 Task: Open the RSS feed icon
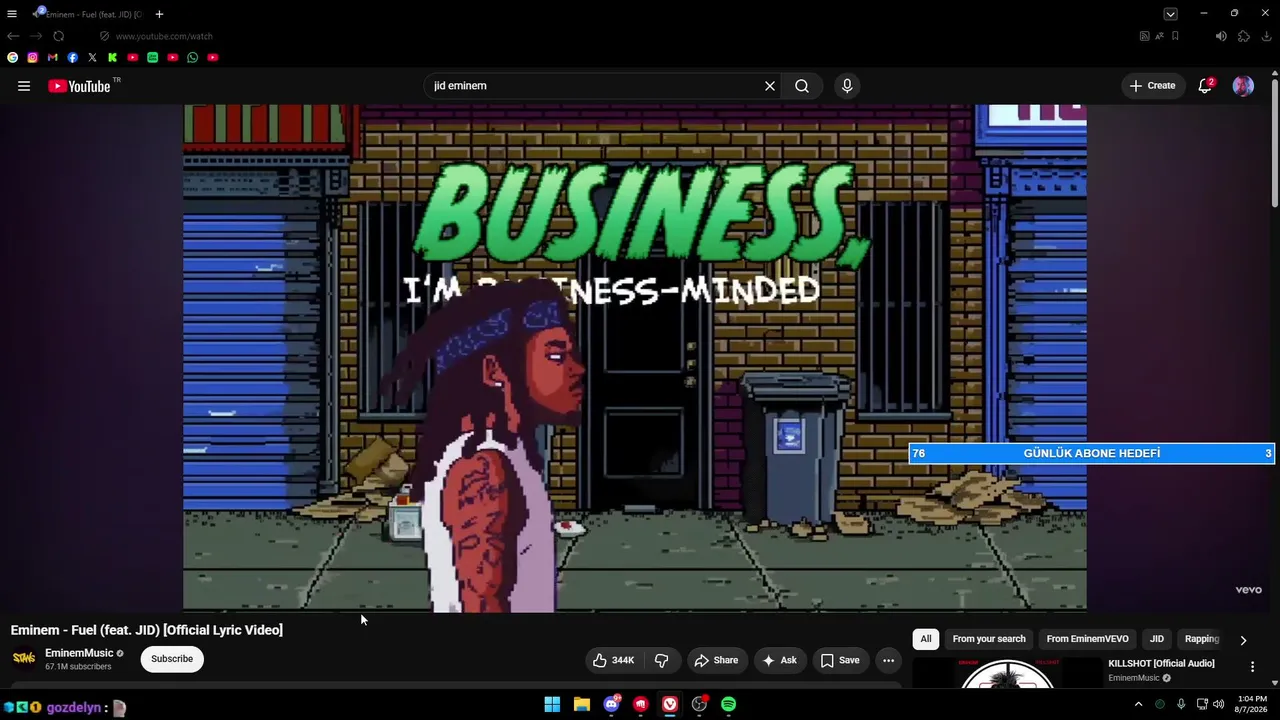[1145, 36]
